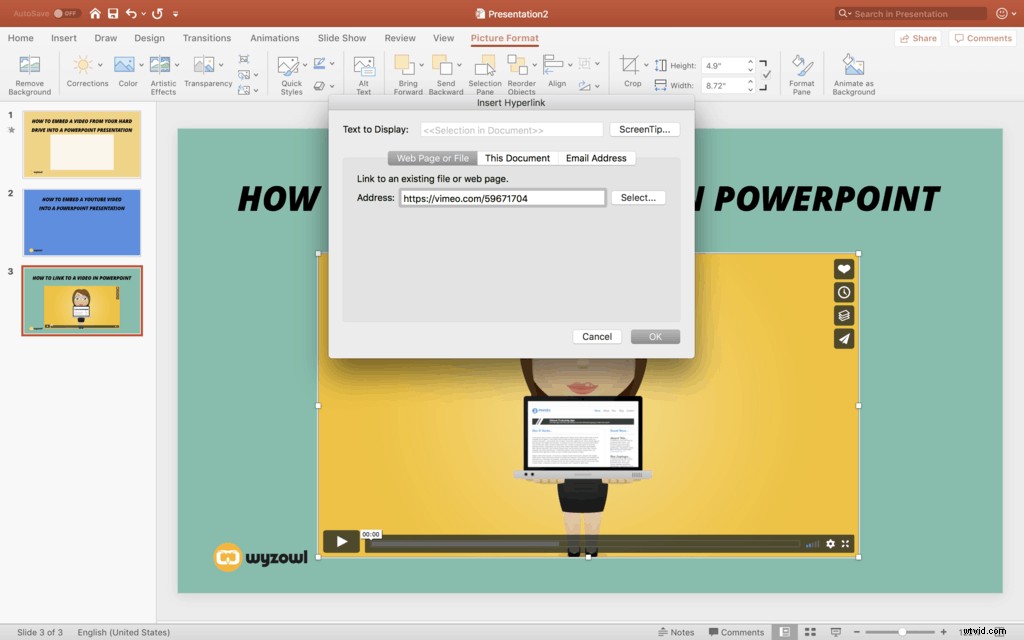The width and height of the screenshot is (1024, 640).
Task: Switch to the This Document tab
Action: click(517, 158)
